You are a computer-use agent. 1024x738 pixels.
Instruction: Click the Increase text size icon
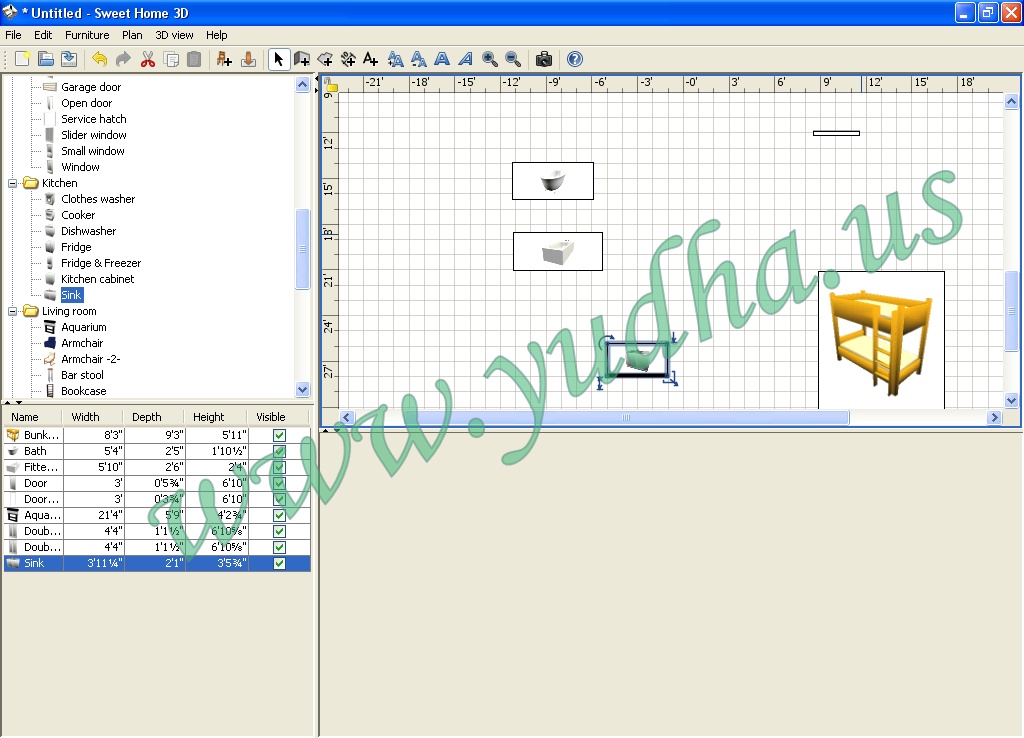pos(395,59)
